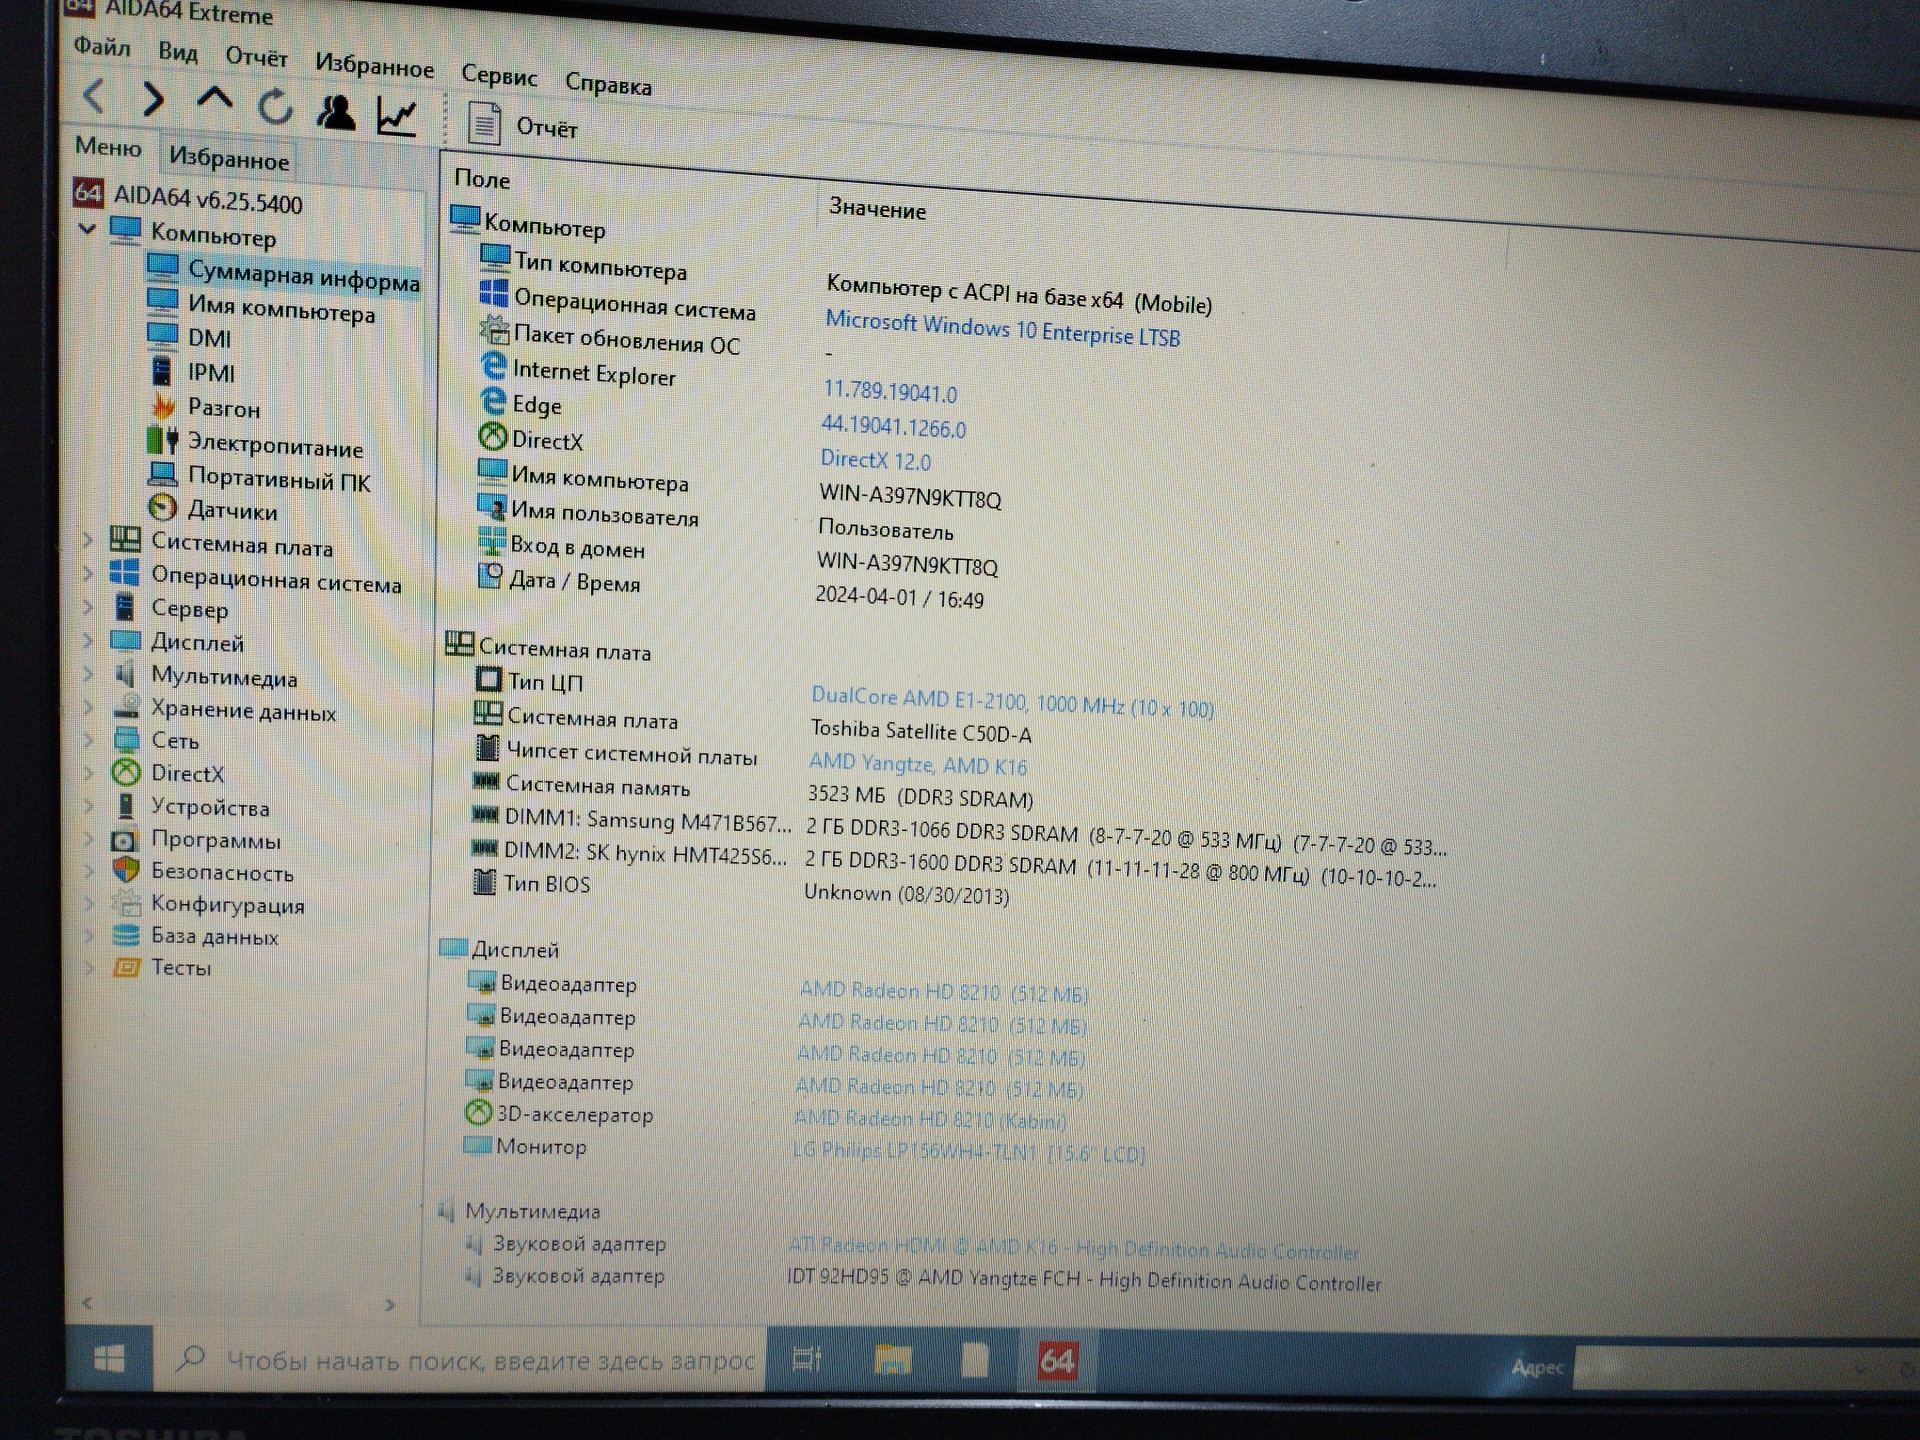
Task: Open the Отчёт menu
Action: pos(256,57)
